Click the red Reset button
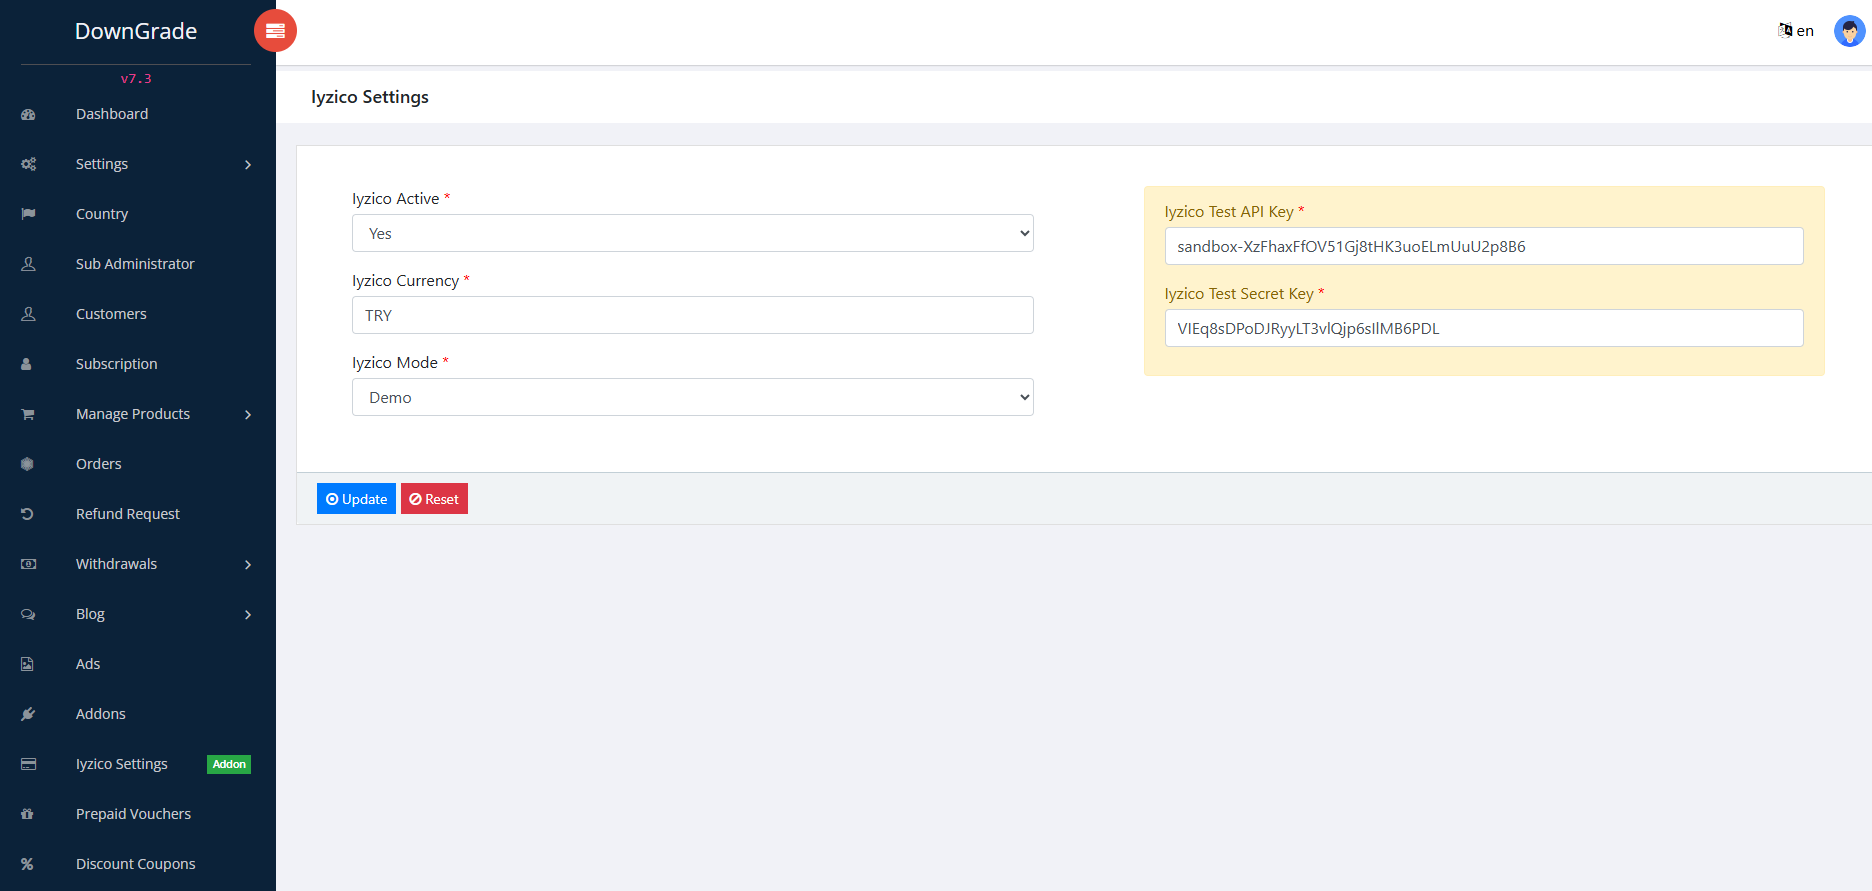This screenshot has height=891, width=1872. pos(434,499)
